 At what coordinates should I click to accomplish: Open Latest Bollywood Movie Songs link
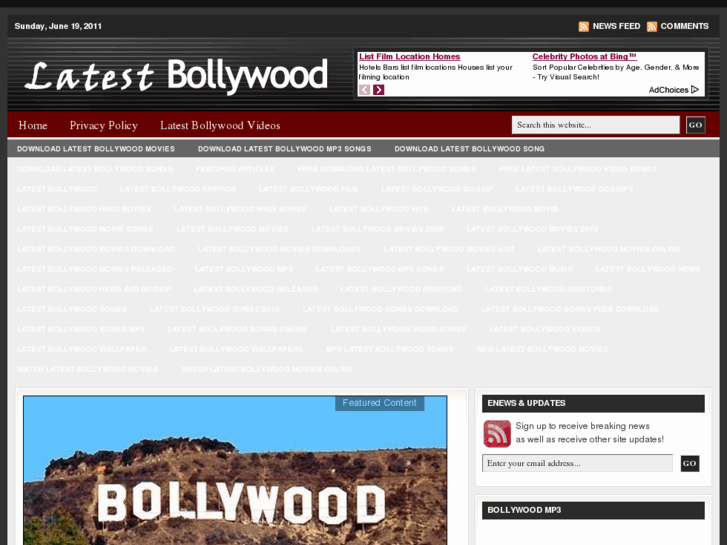[x=85, y=229]
